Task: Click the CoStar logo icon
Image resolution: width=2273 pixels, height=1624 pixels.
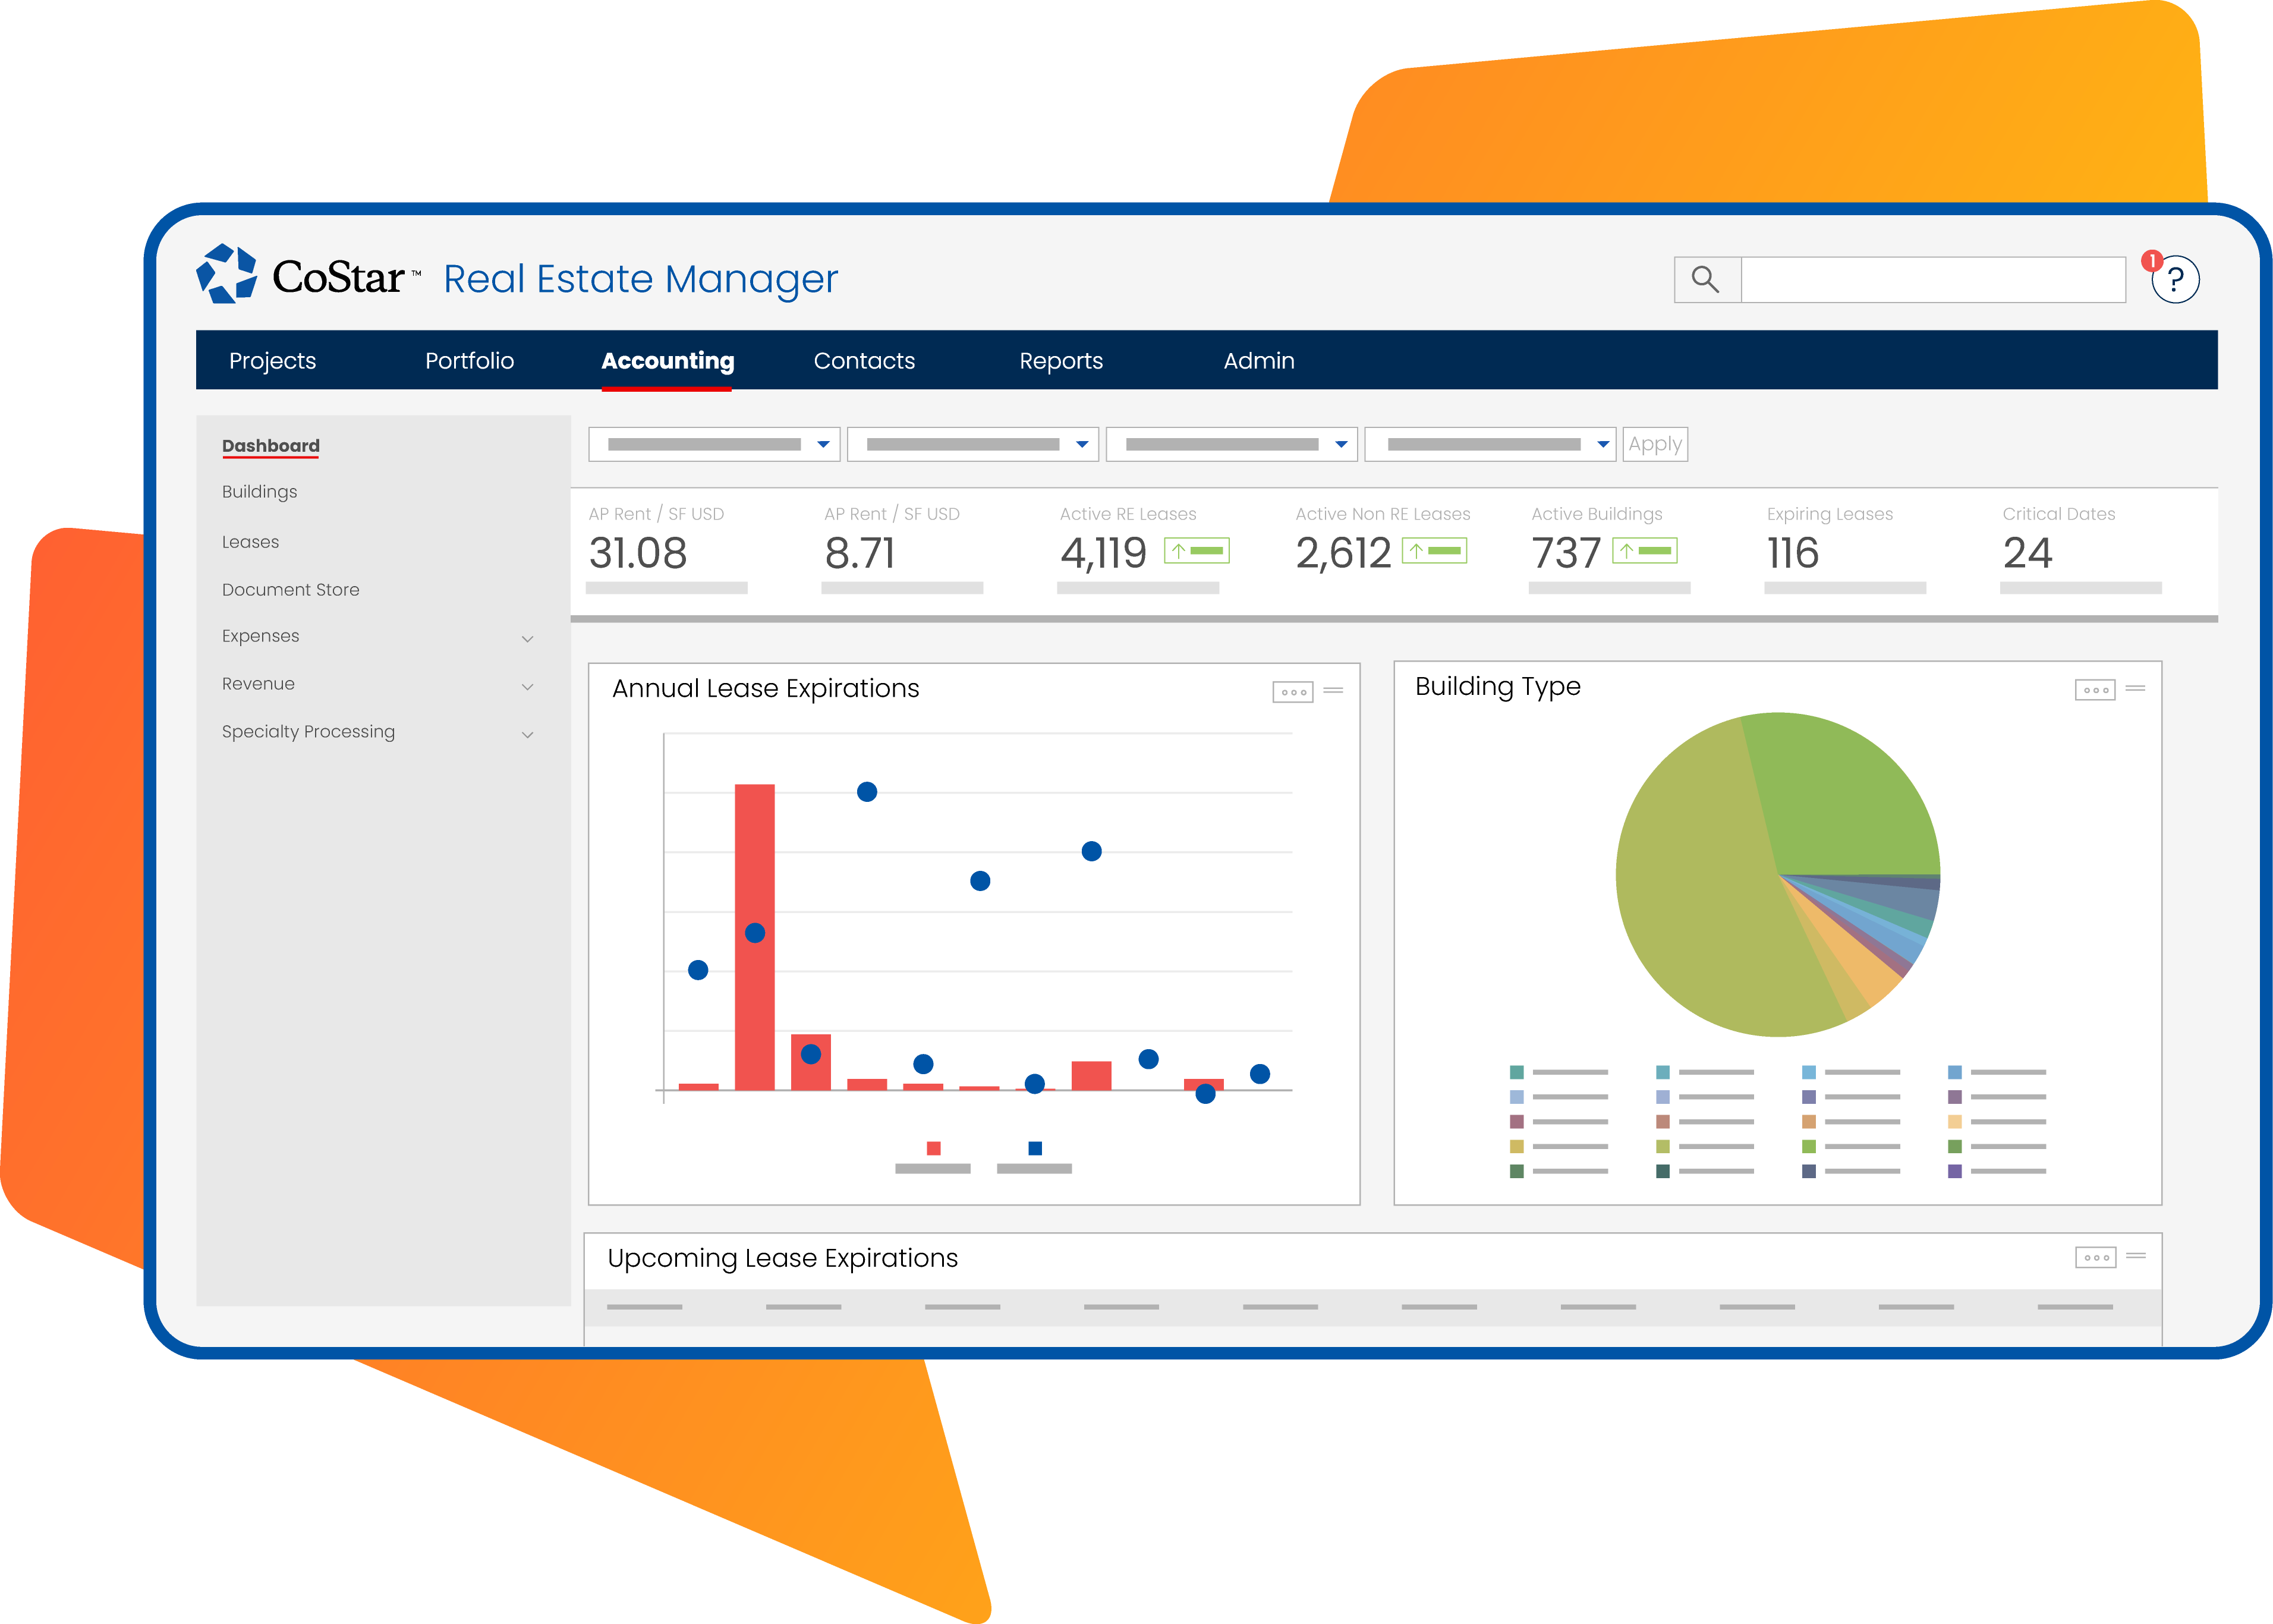Action: pyautogui.click(x=227, y=274)
